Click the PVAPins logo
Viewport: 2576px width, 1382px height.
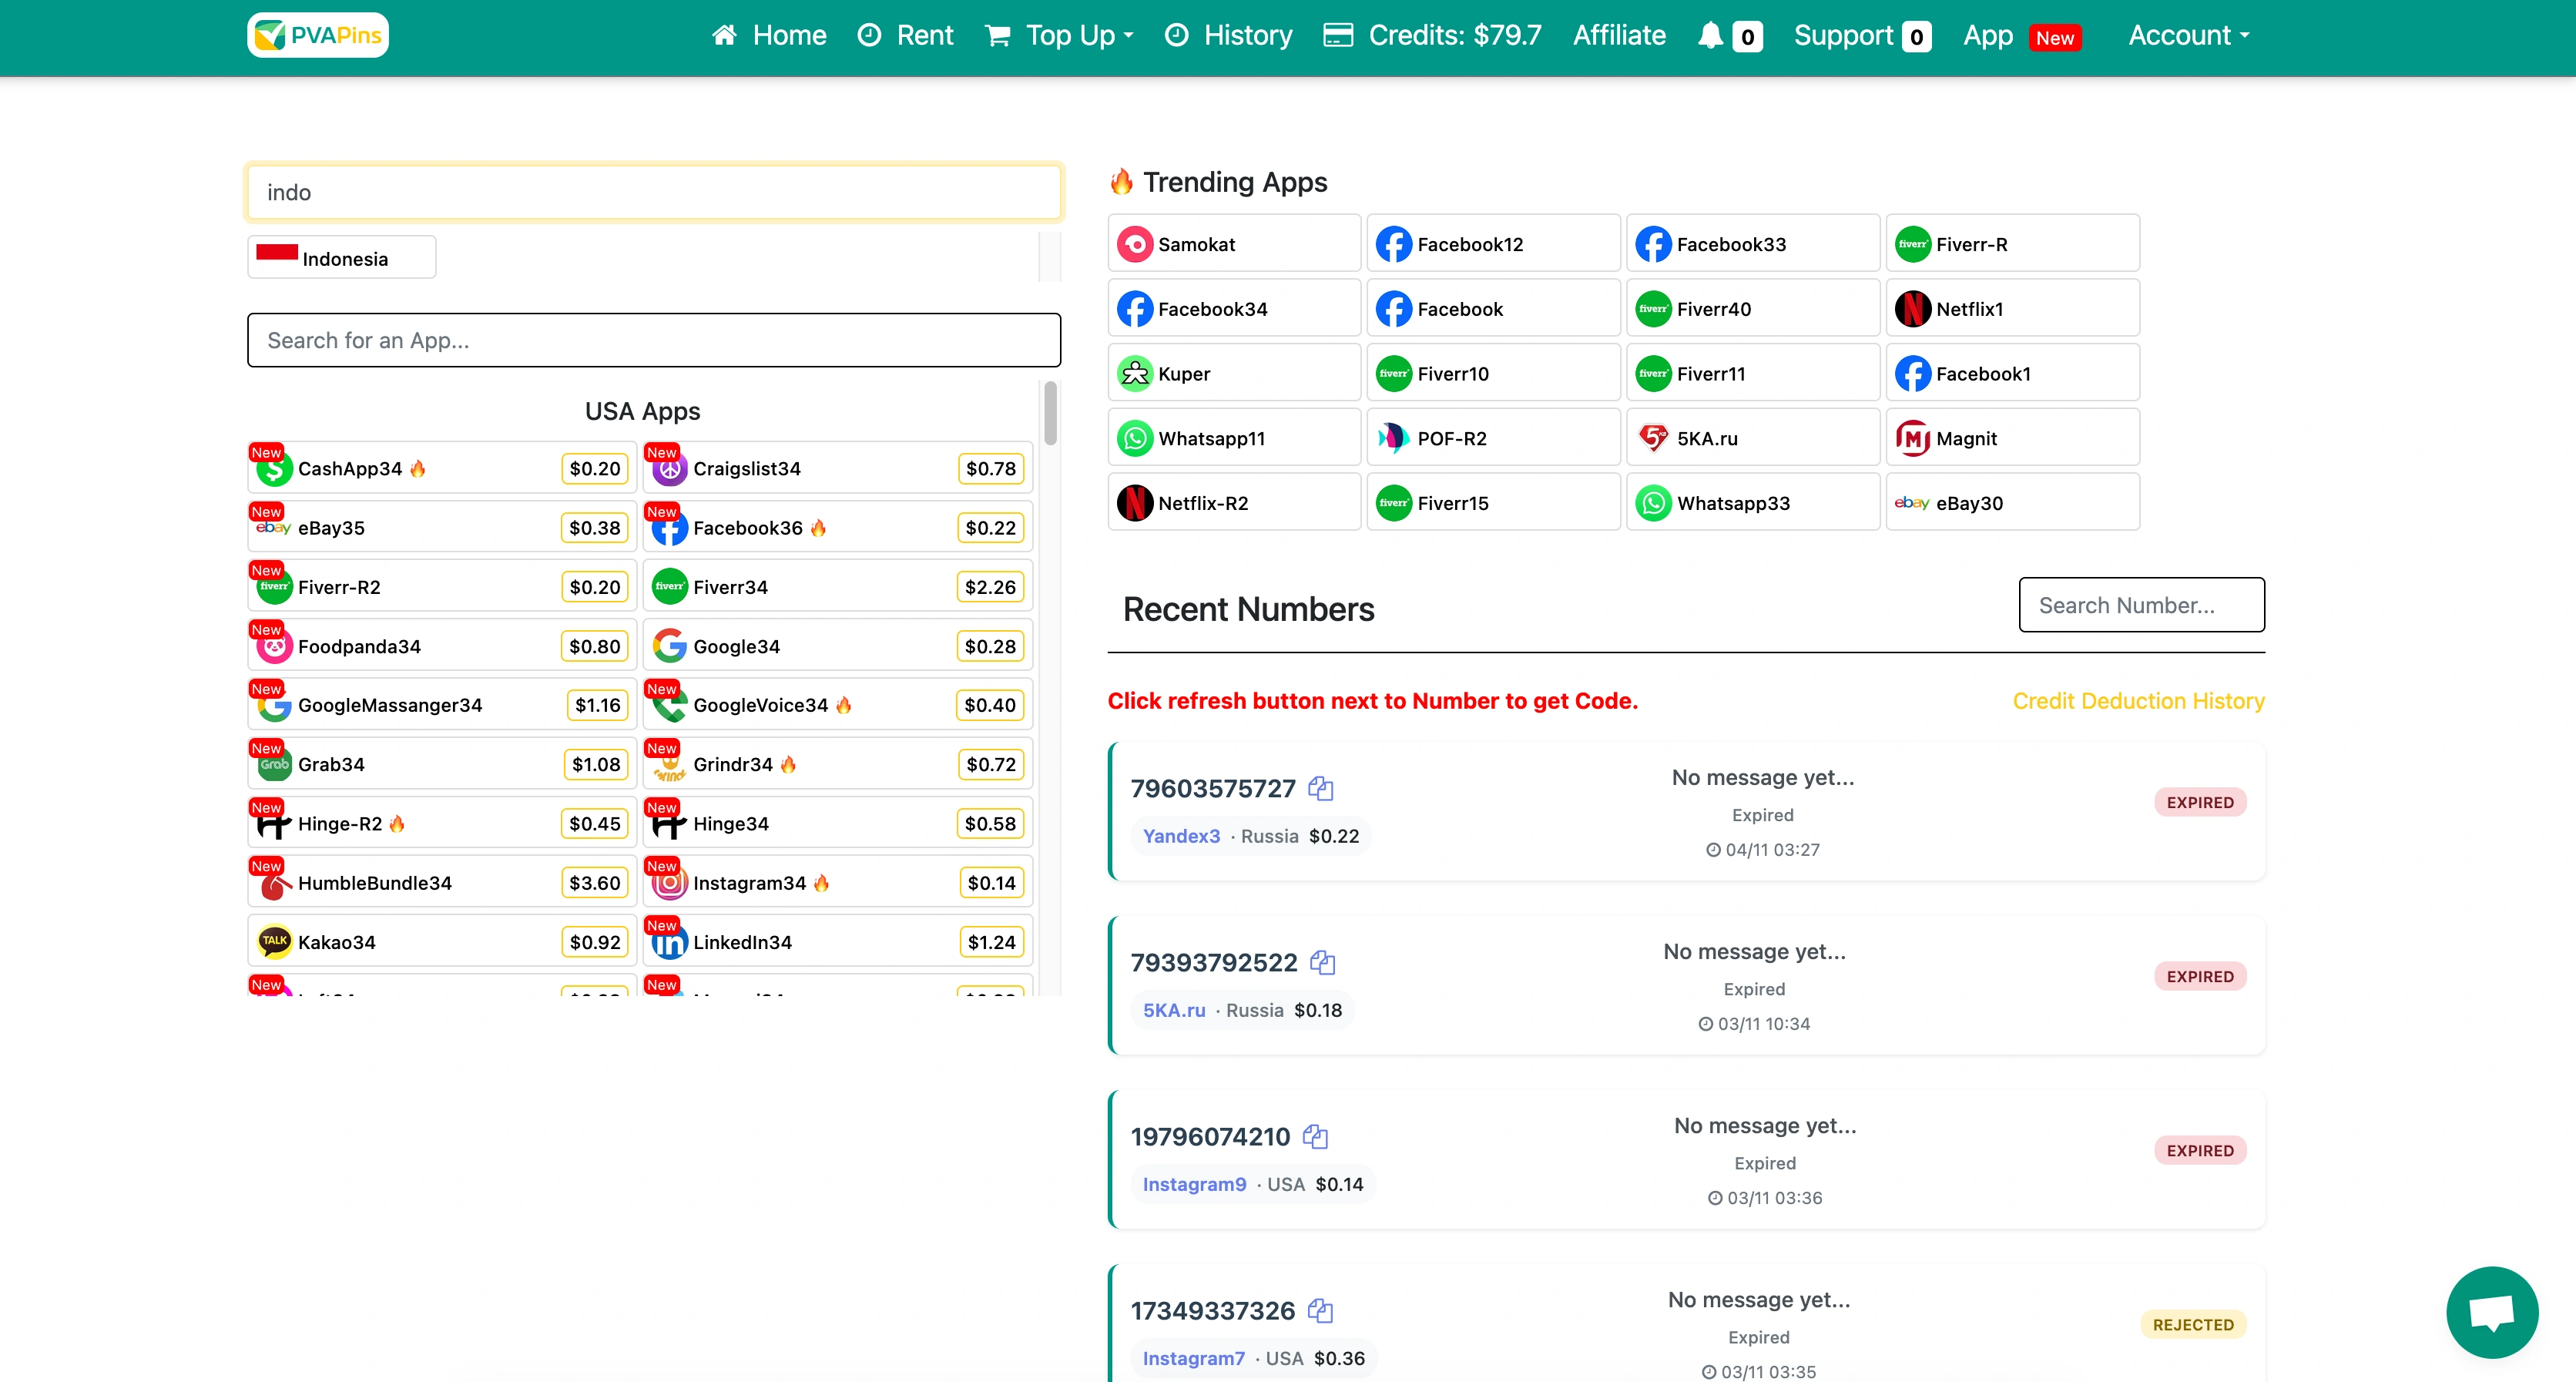[x=318, y=35]
